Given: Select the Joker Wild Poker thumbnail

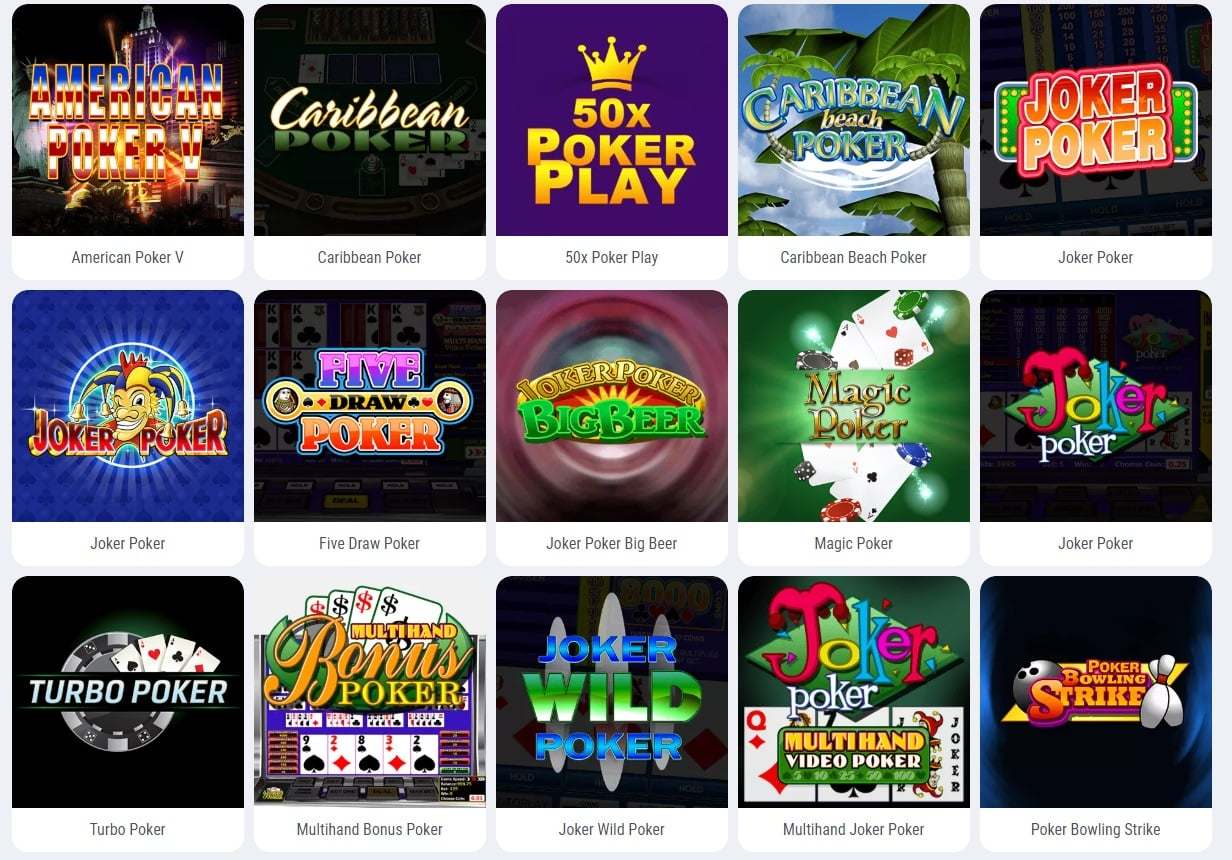Looking at the screenshot, I should tap(612, 692).
